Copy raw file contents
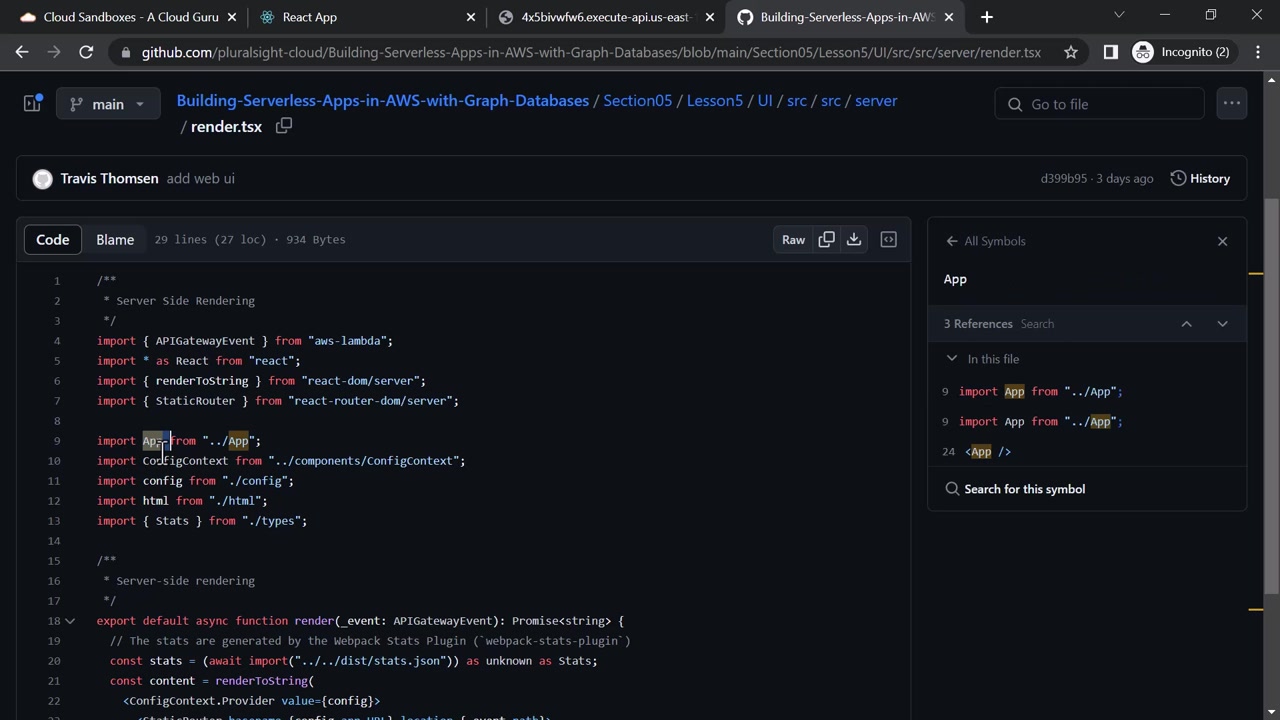Viewport: 1280px width, 720px height. (826, 239)
